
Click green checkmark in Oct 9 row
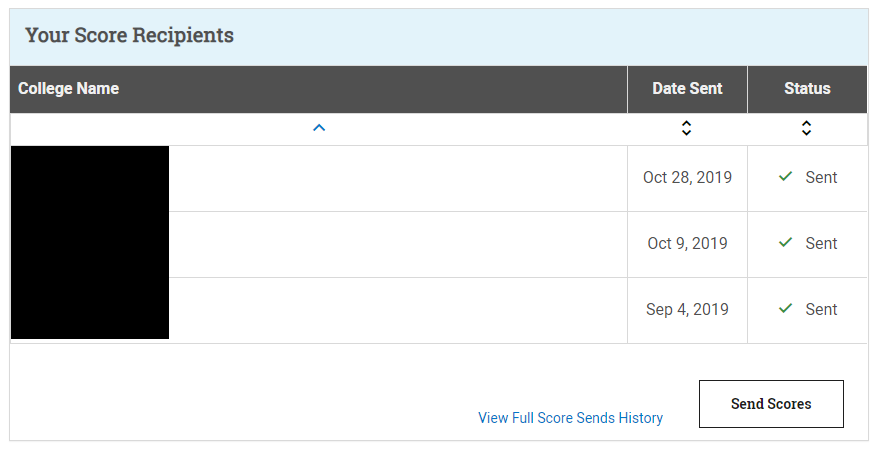click(x=785, y=243)
